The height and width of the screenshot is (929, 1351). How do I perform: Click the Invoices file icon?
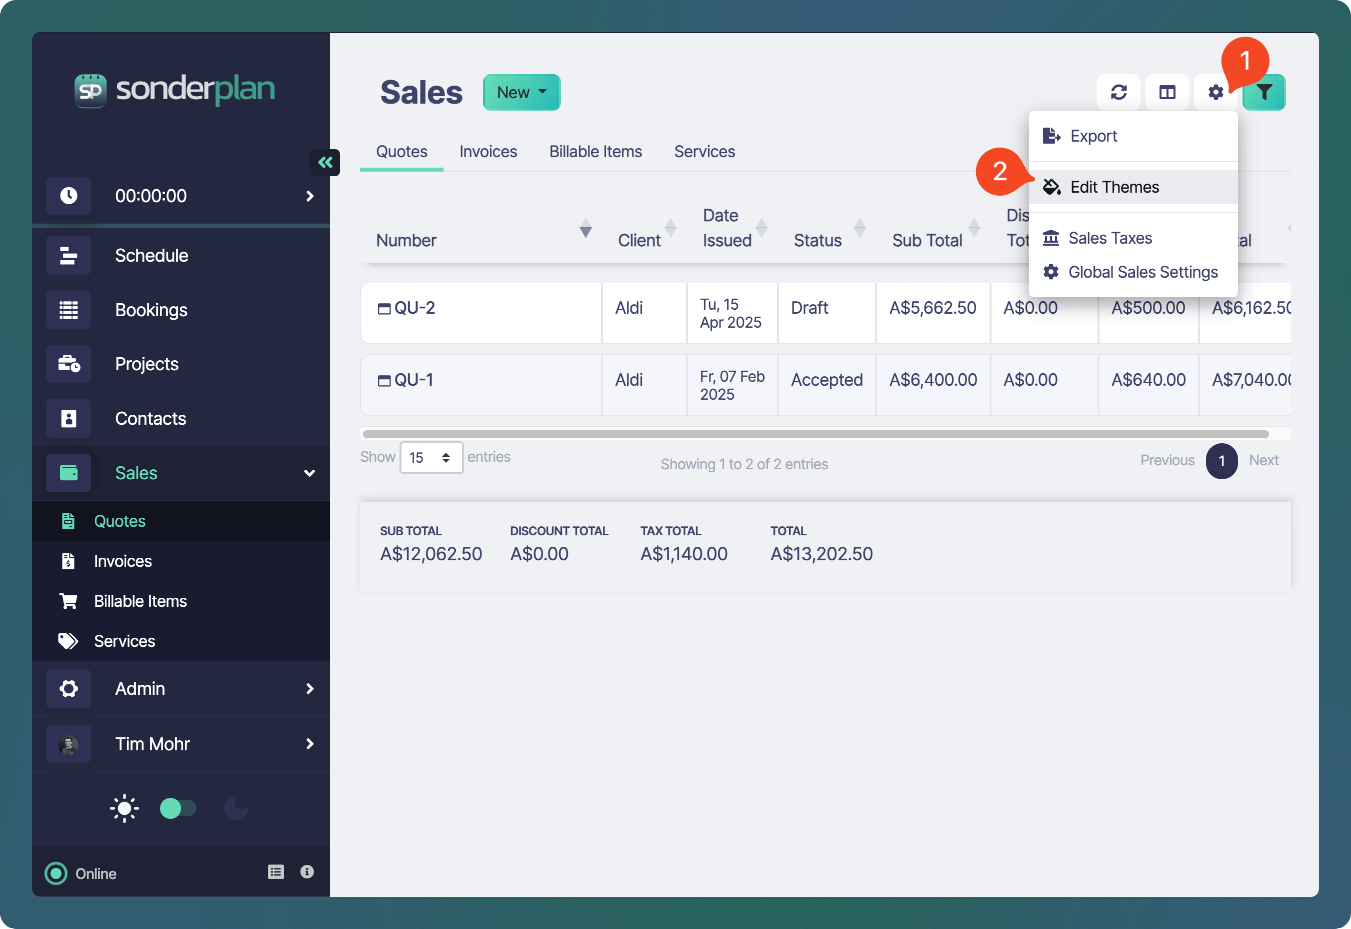point(68,561)
